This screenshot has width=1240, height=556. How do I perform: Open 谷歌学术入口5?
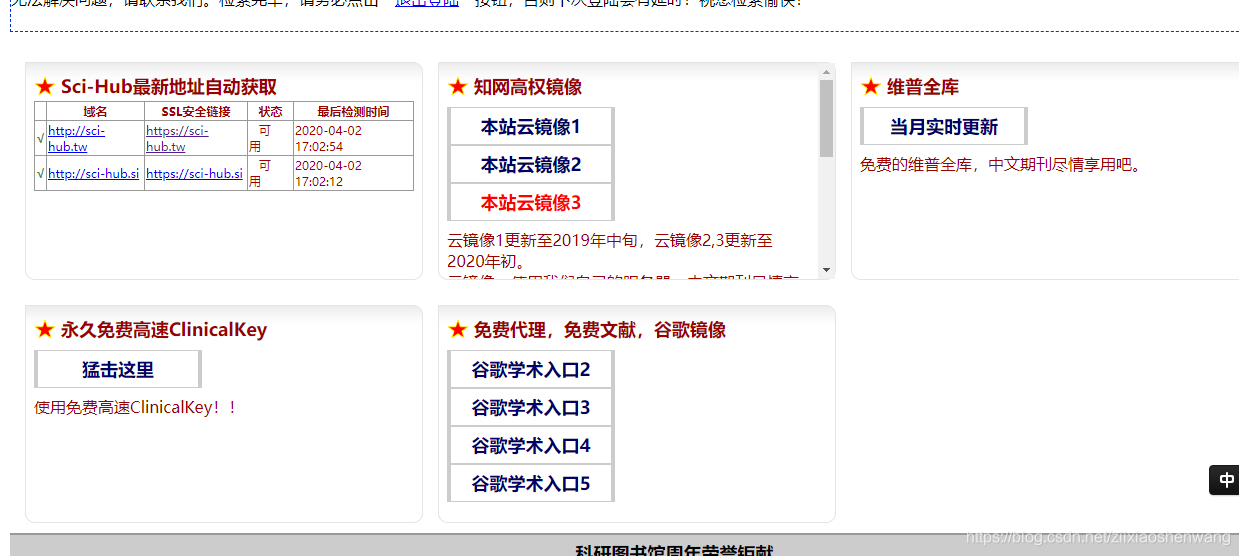click(x=531, y=484)
